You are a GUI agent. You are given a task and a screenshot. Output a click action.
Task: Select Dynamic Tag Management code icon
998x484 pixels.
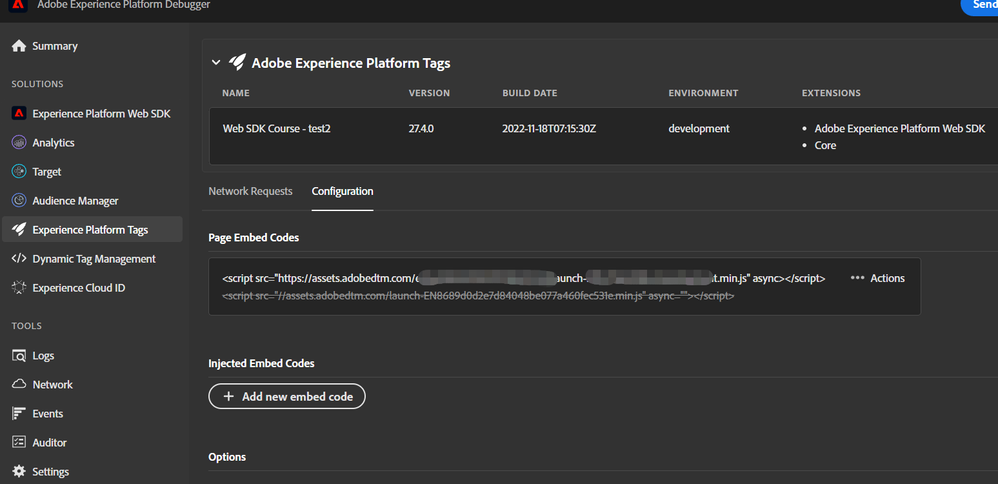point(18,259)
